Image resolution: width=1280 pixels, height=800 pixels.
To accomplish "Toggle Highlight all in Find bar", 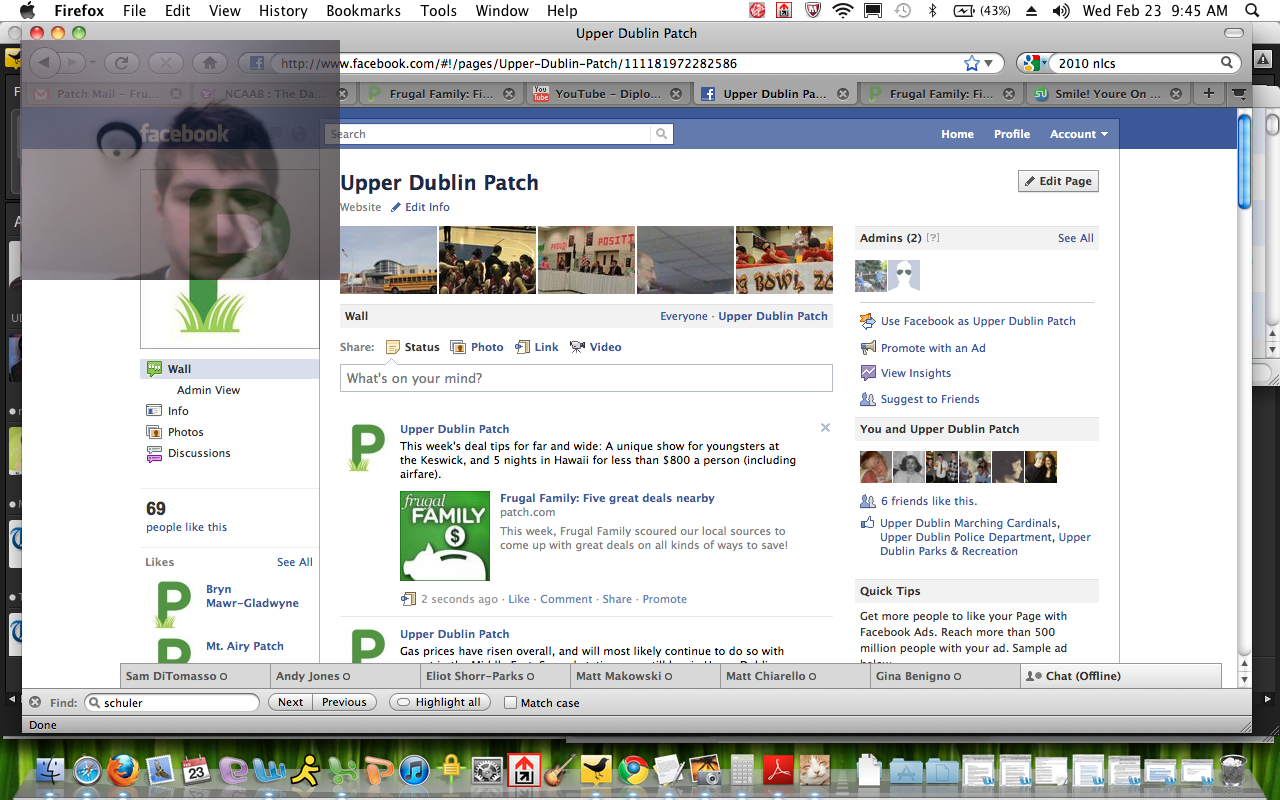I will (x=440, y=702).
